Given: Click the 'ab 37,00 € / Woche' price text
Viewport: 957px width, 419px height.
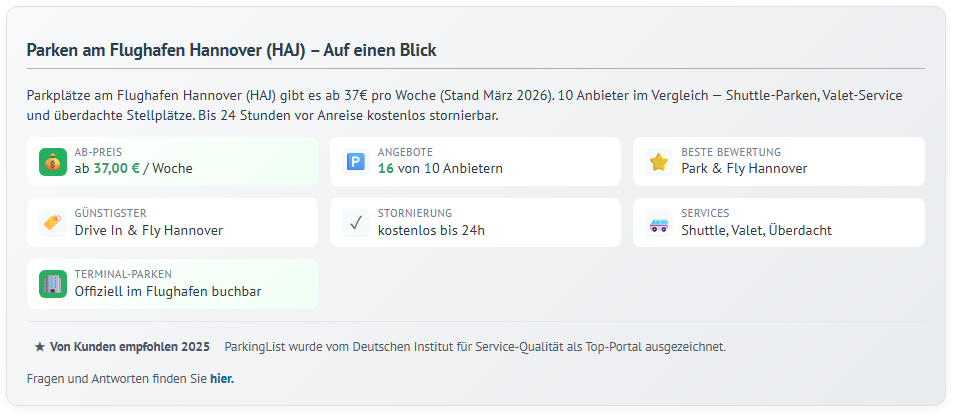Looking at the screenshot, I should pyautogui.click(x=133, y=168).
